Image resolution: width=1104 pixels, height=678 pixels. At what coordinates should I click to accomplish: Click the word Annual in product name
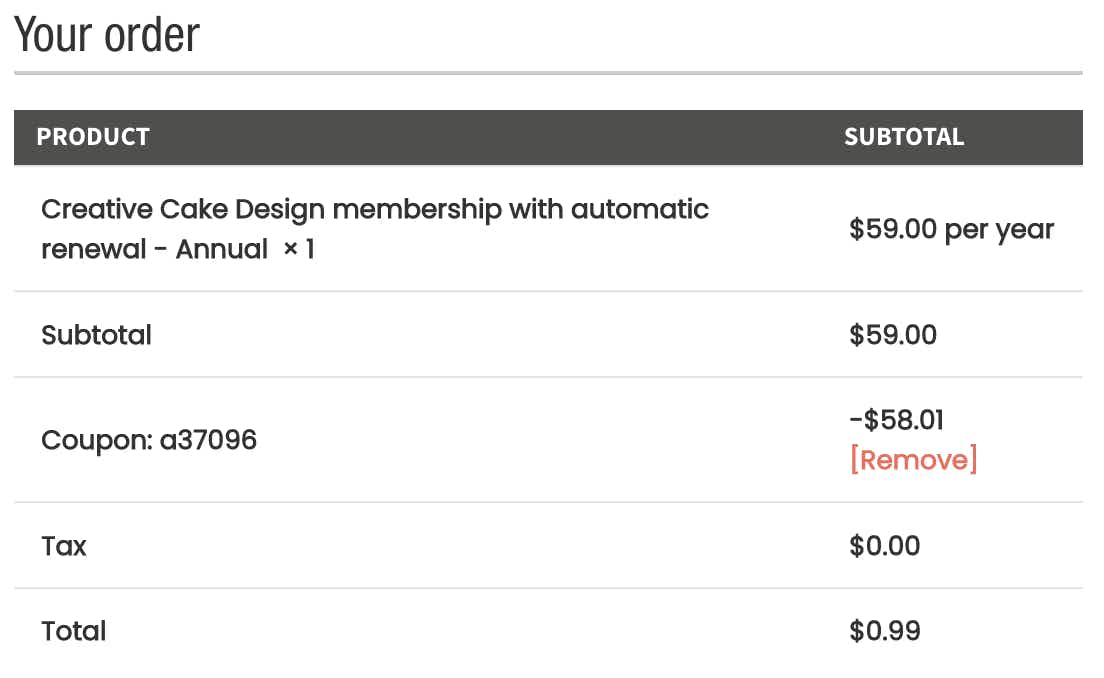click(222, 249)
